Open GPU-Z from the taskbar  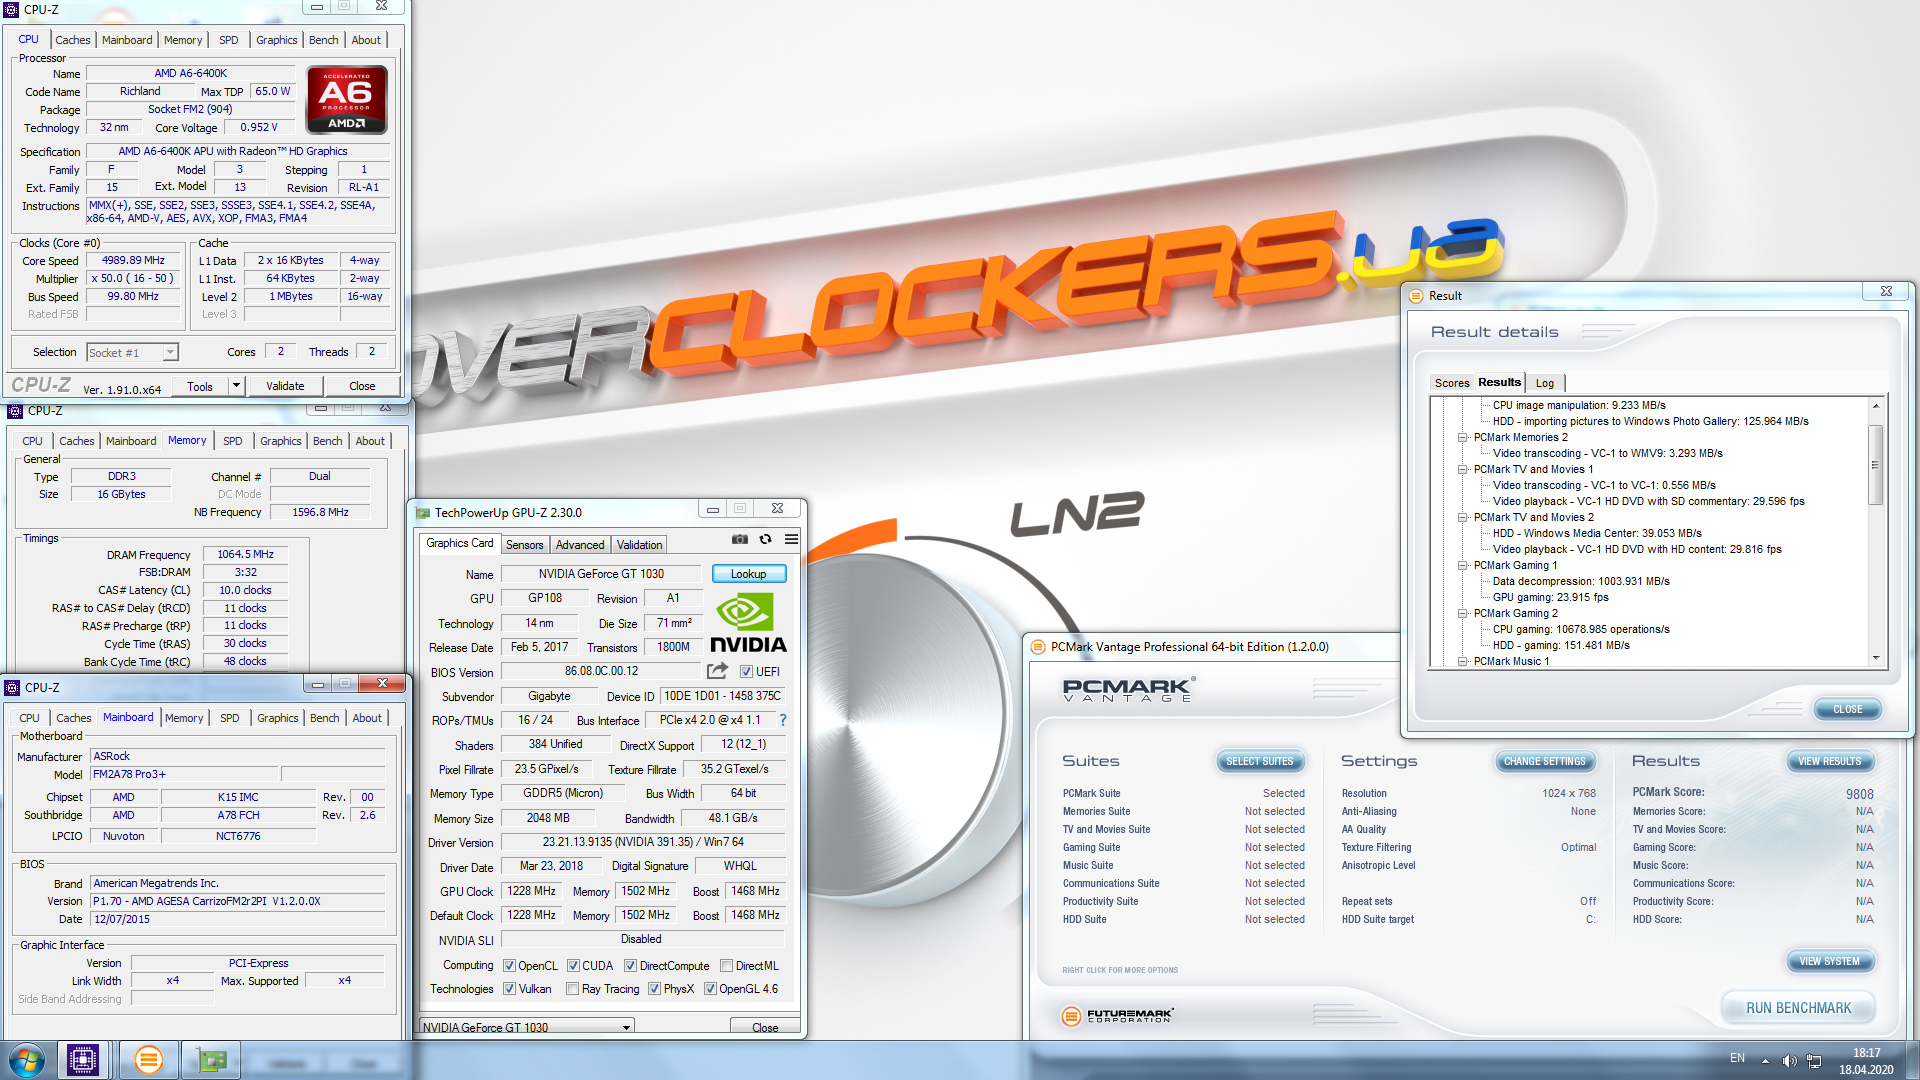pos(212,1059)
